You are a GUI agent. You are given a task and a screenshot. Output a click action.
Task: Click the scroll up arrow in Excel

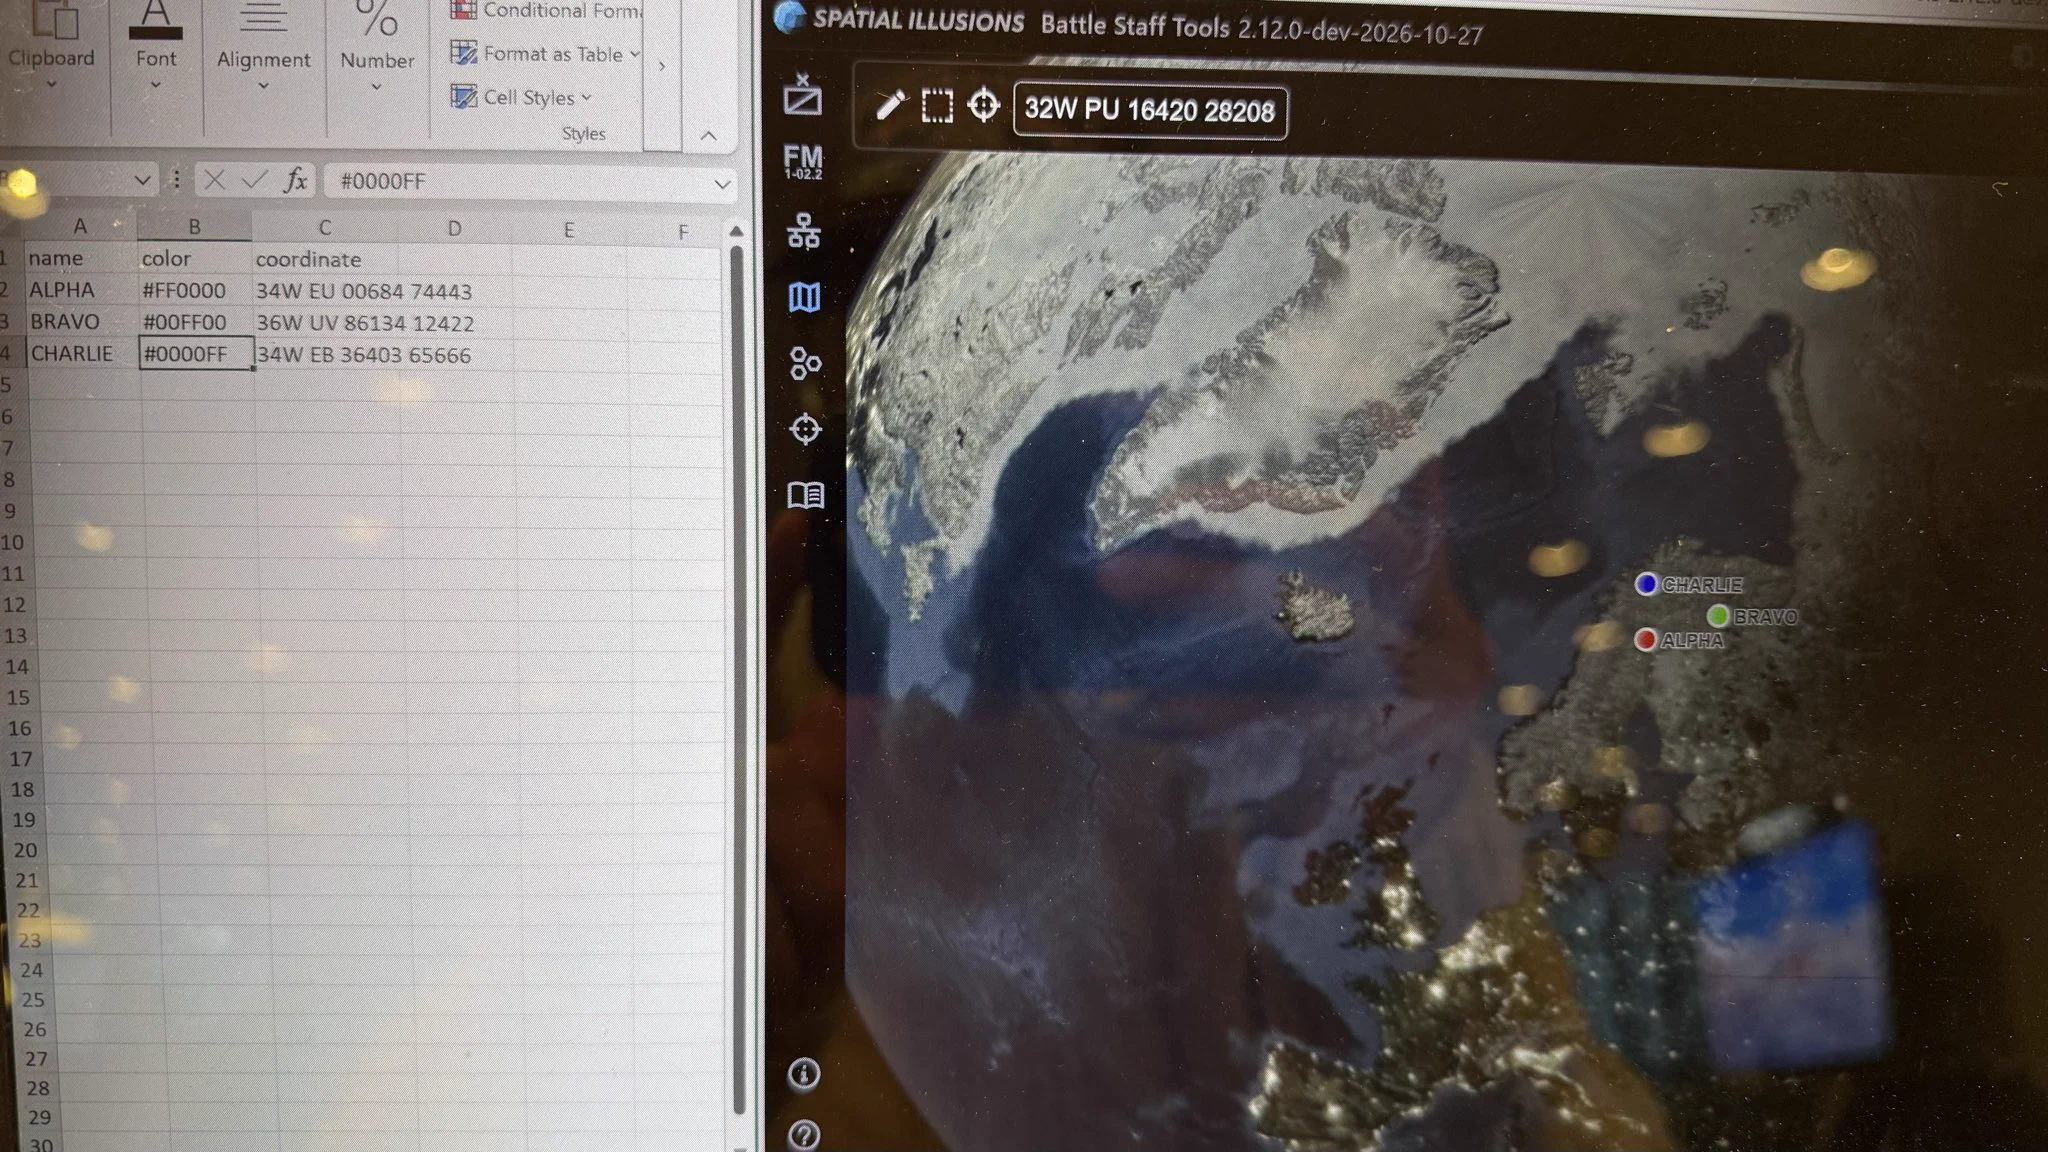(x=736, y=231)
